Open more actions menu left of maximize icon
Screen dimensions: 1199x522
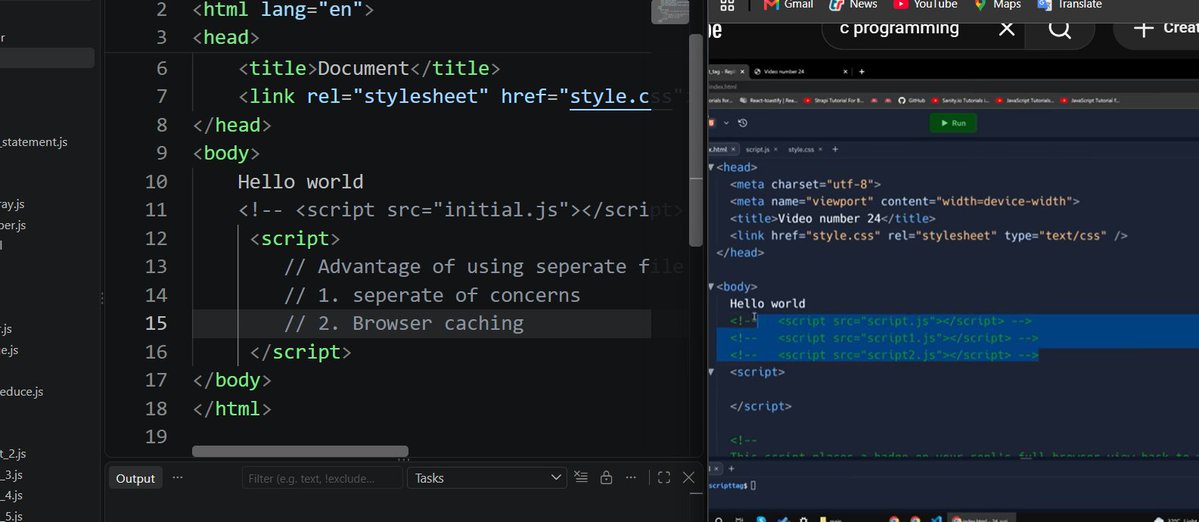[631, 478]
